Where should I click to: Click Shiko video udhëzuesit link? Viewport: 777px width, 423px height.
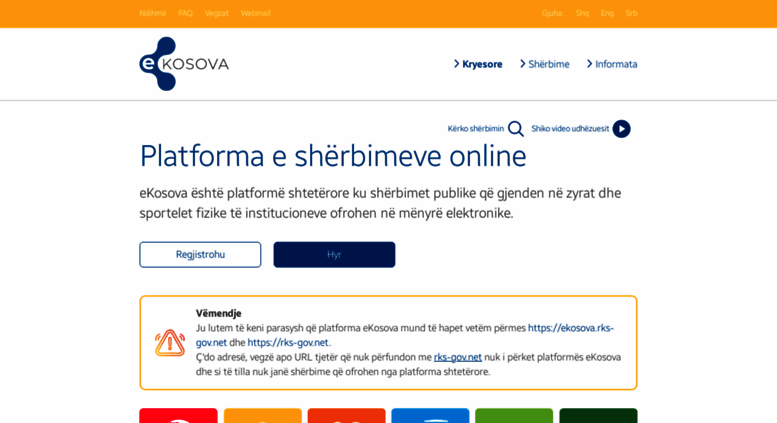pos(570,129)
